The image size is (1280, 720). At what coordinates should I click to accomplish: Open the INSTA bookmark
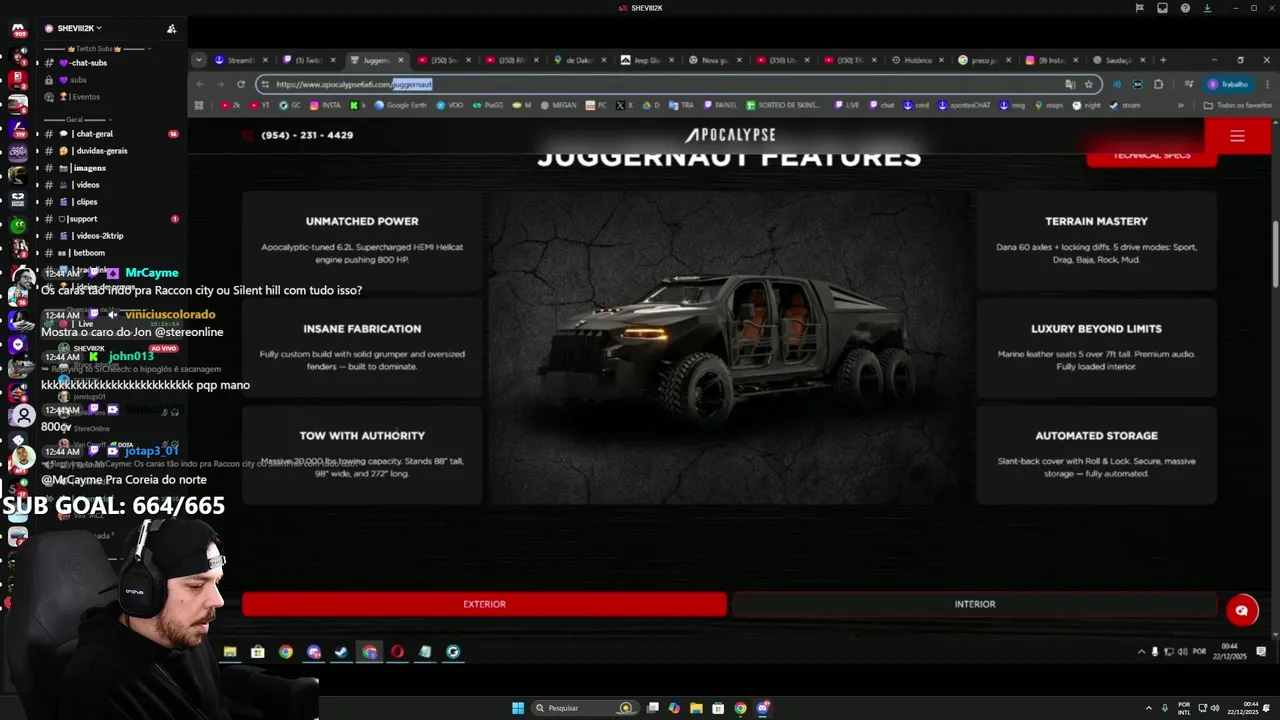click(x=326, y=105)
